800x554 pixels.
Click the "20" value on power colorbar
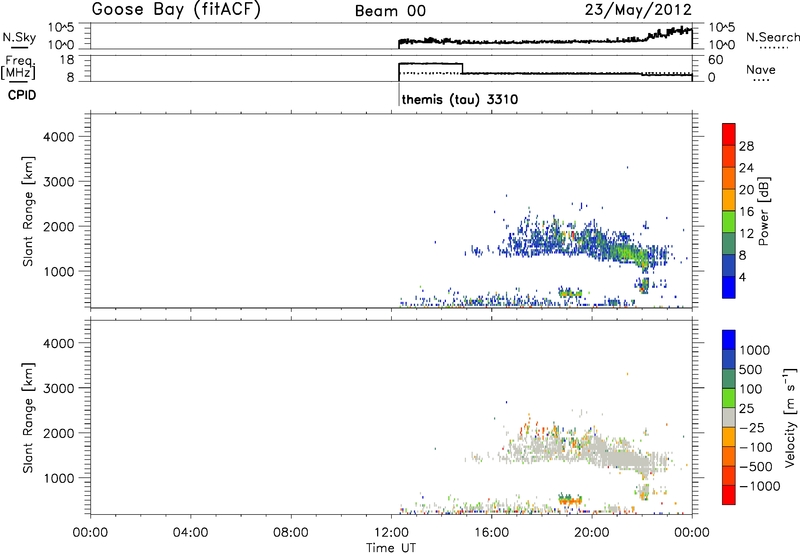pos(746,190)
